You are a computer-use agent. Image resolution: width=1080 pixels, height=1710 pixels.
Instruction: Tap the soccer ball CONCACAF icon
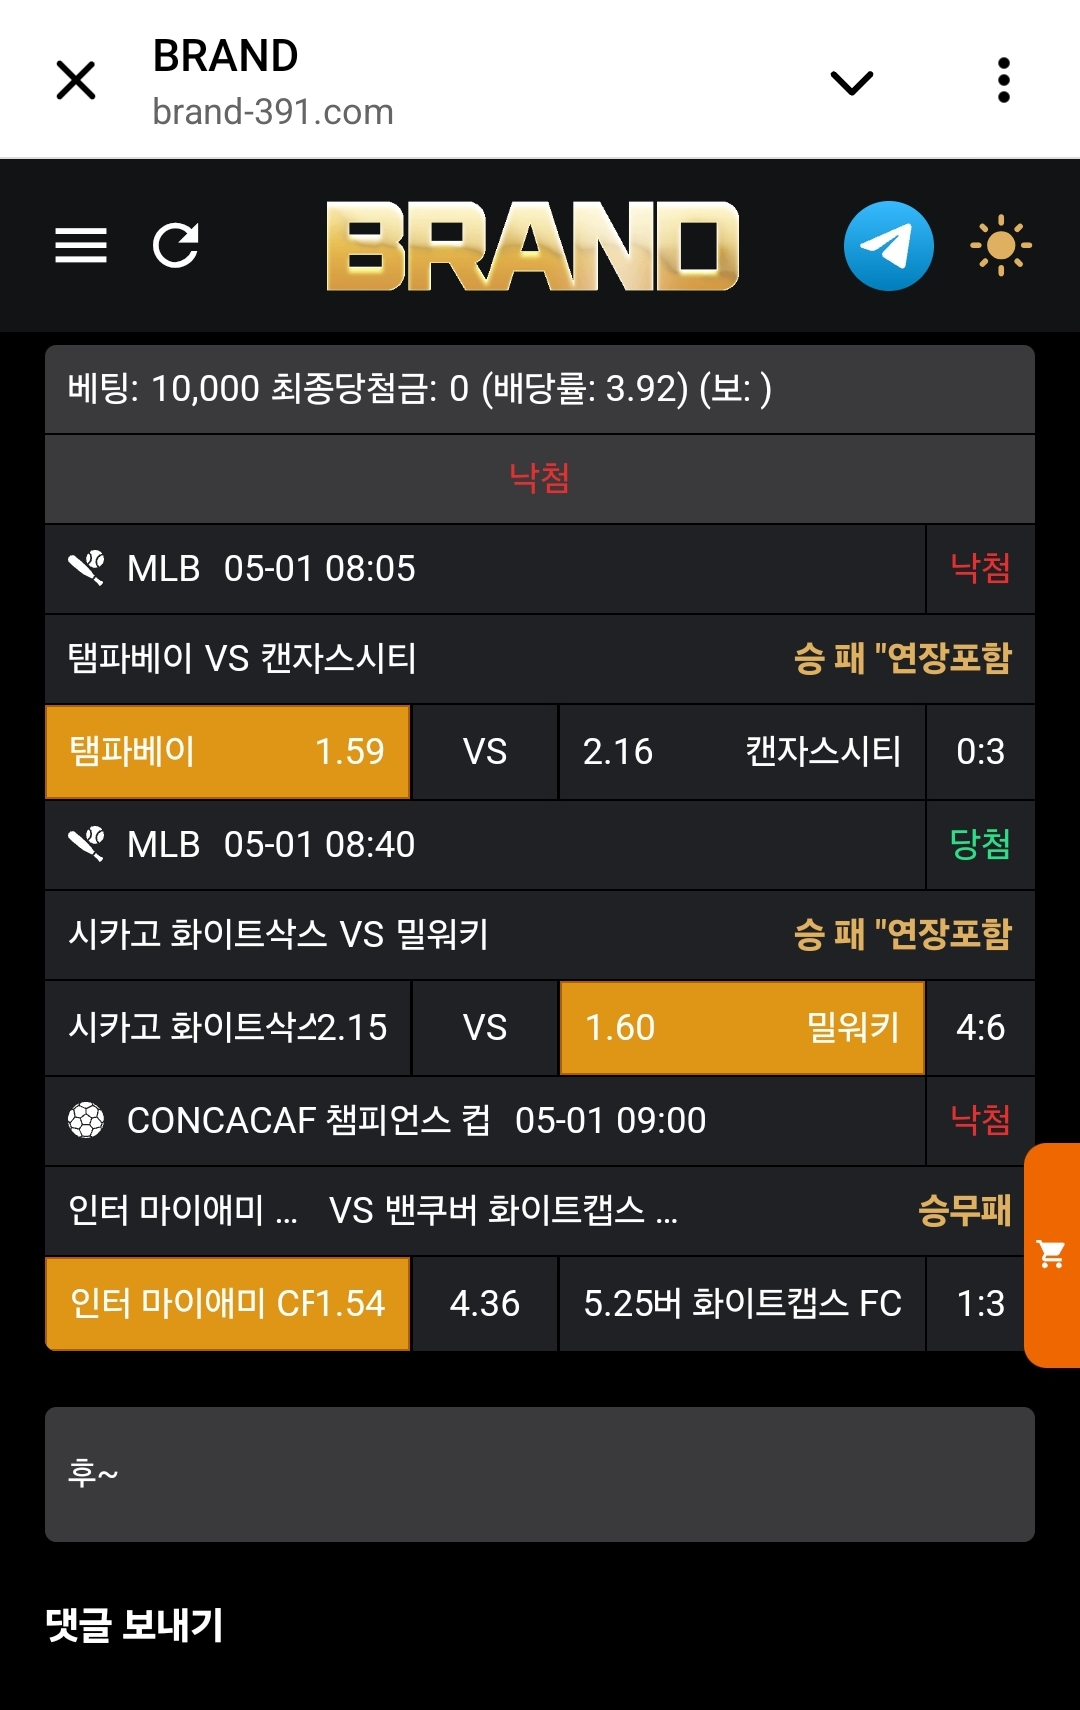tap(86, 1120)
